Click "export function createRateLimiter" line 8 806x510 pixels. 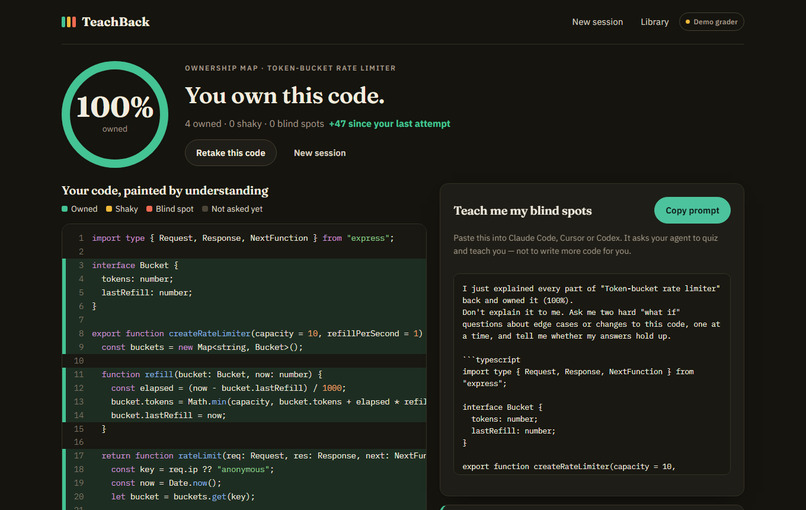[x=257, y=333]
